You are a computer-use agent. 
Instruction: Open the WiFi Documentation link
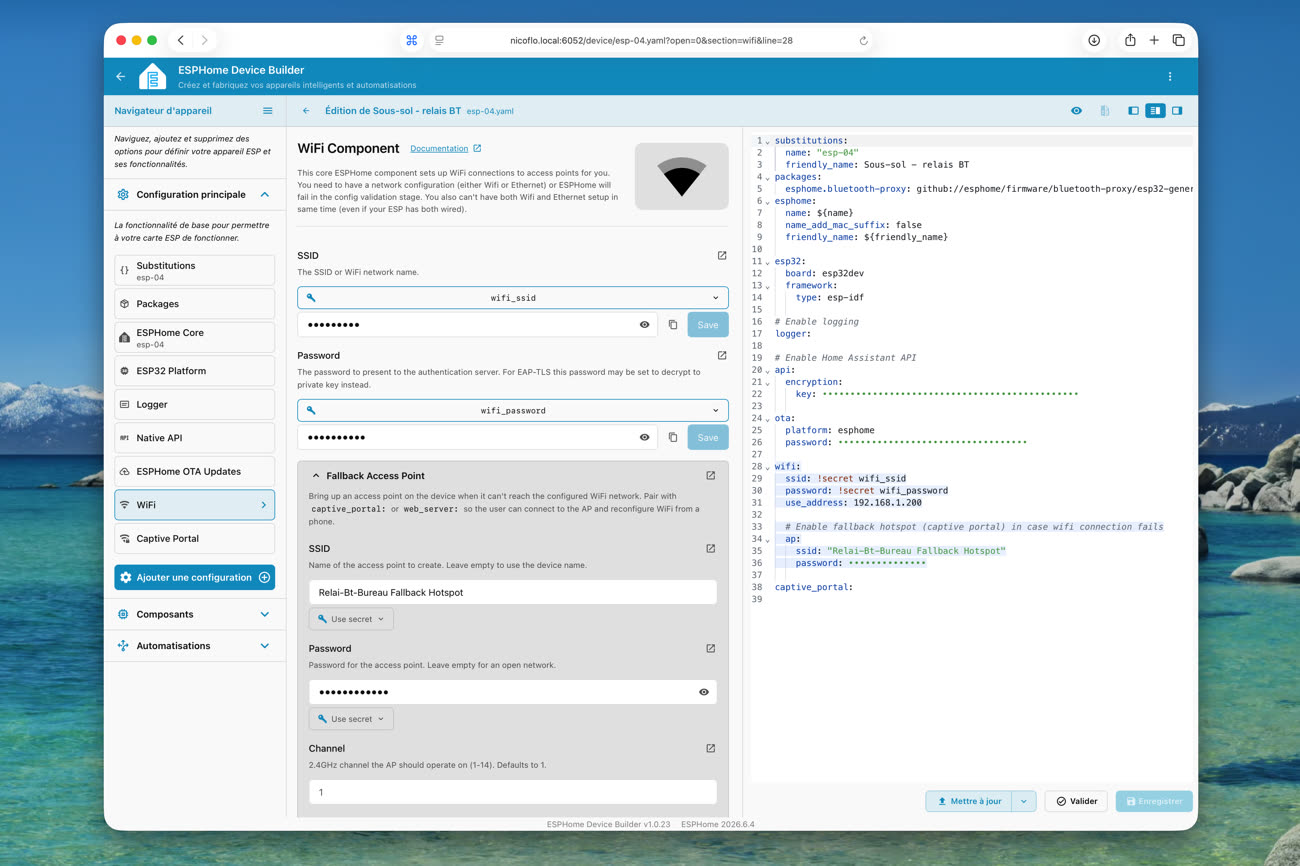click(439, 149)
